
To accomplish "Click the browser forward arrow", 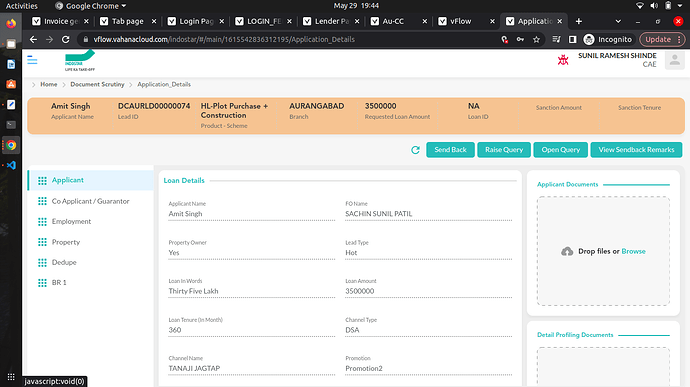I will coord(49,40).
